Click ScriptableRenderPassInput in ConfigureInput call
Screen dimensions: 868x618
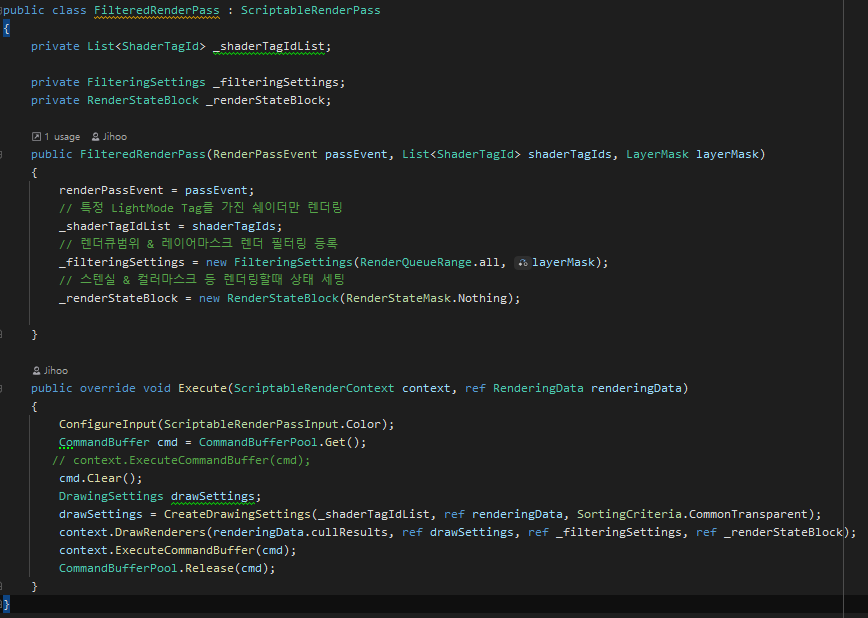click(x=251, y=424)
